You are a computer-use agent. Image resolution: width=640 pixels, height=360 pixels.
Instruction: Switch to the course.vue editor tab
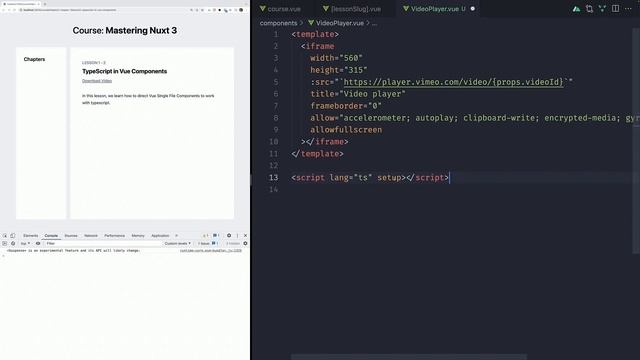point(280,9)
